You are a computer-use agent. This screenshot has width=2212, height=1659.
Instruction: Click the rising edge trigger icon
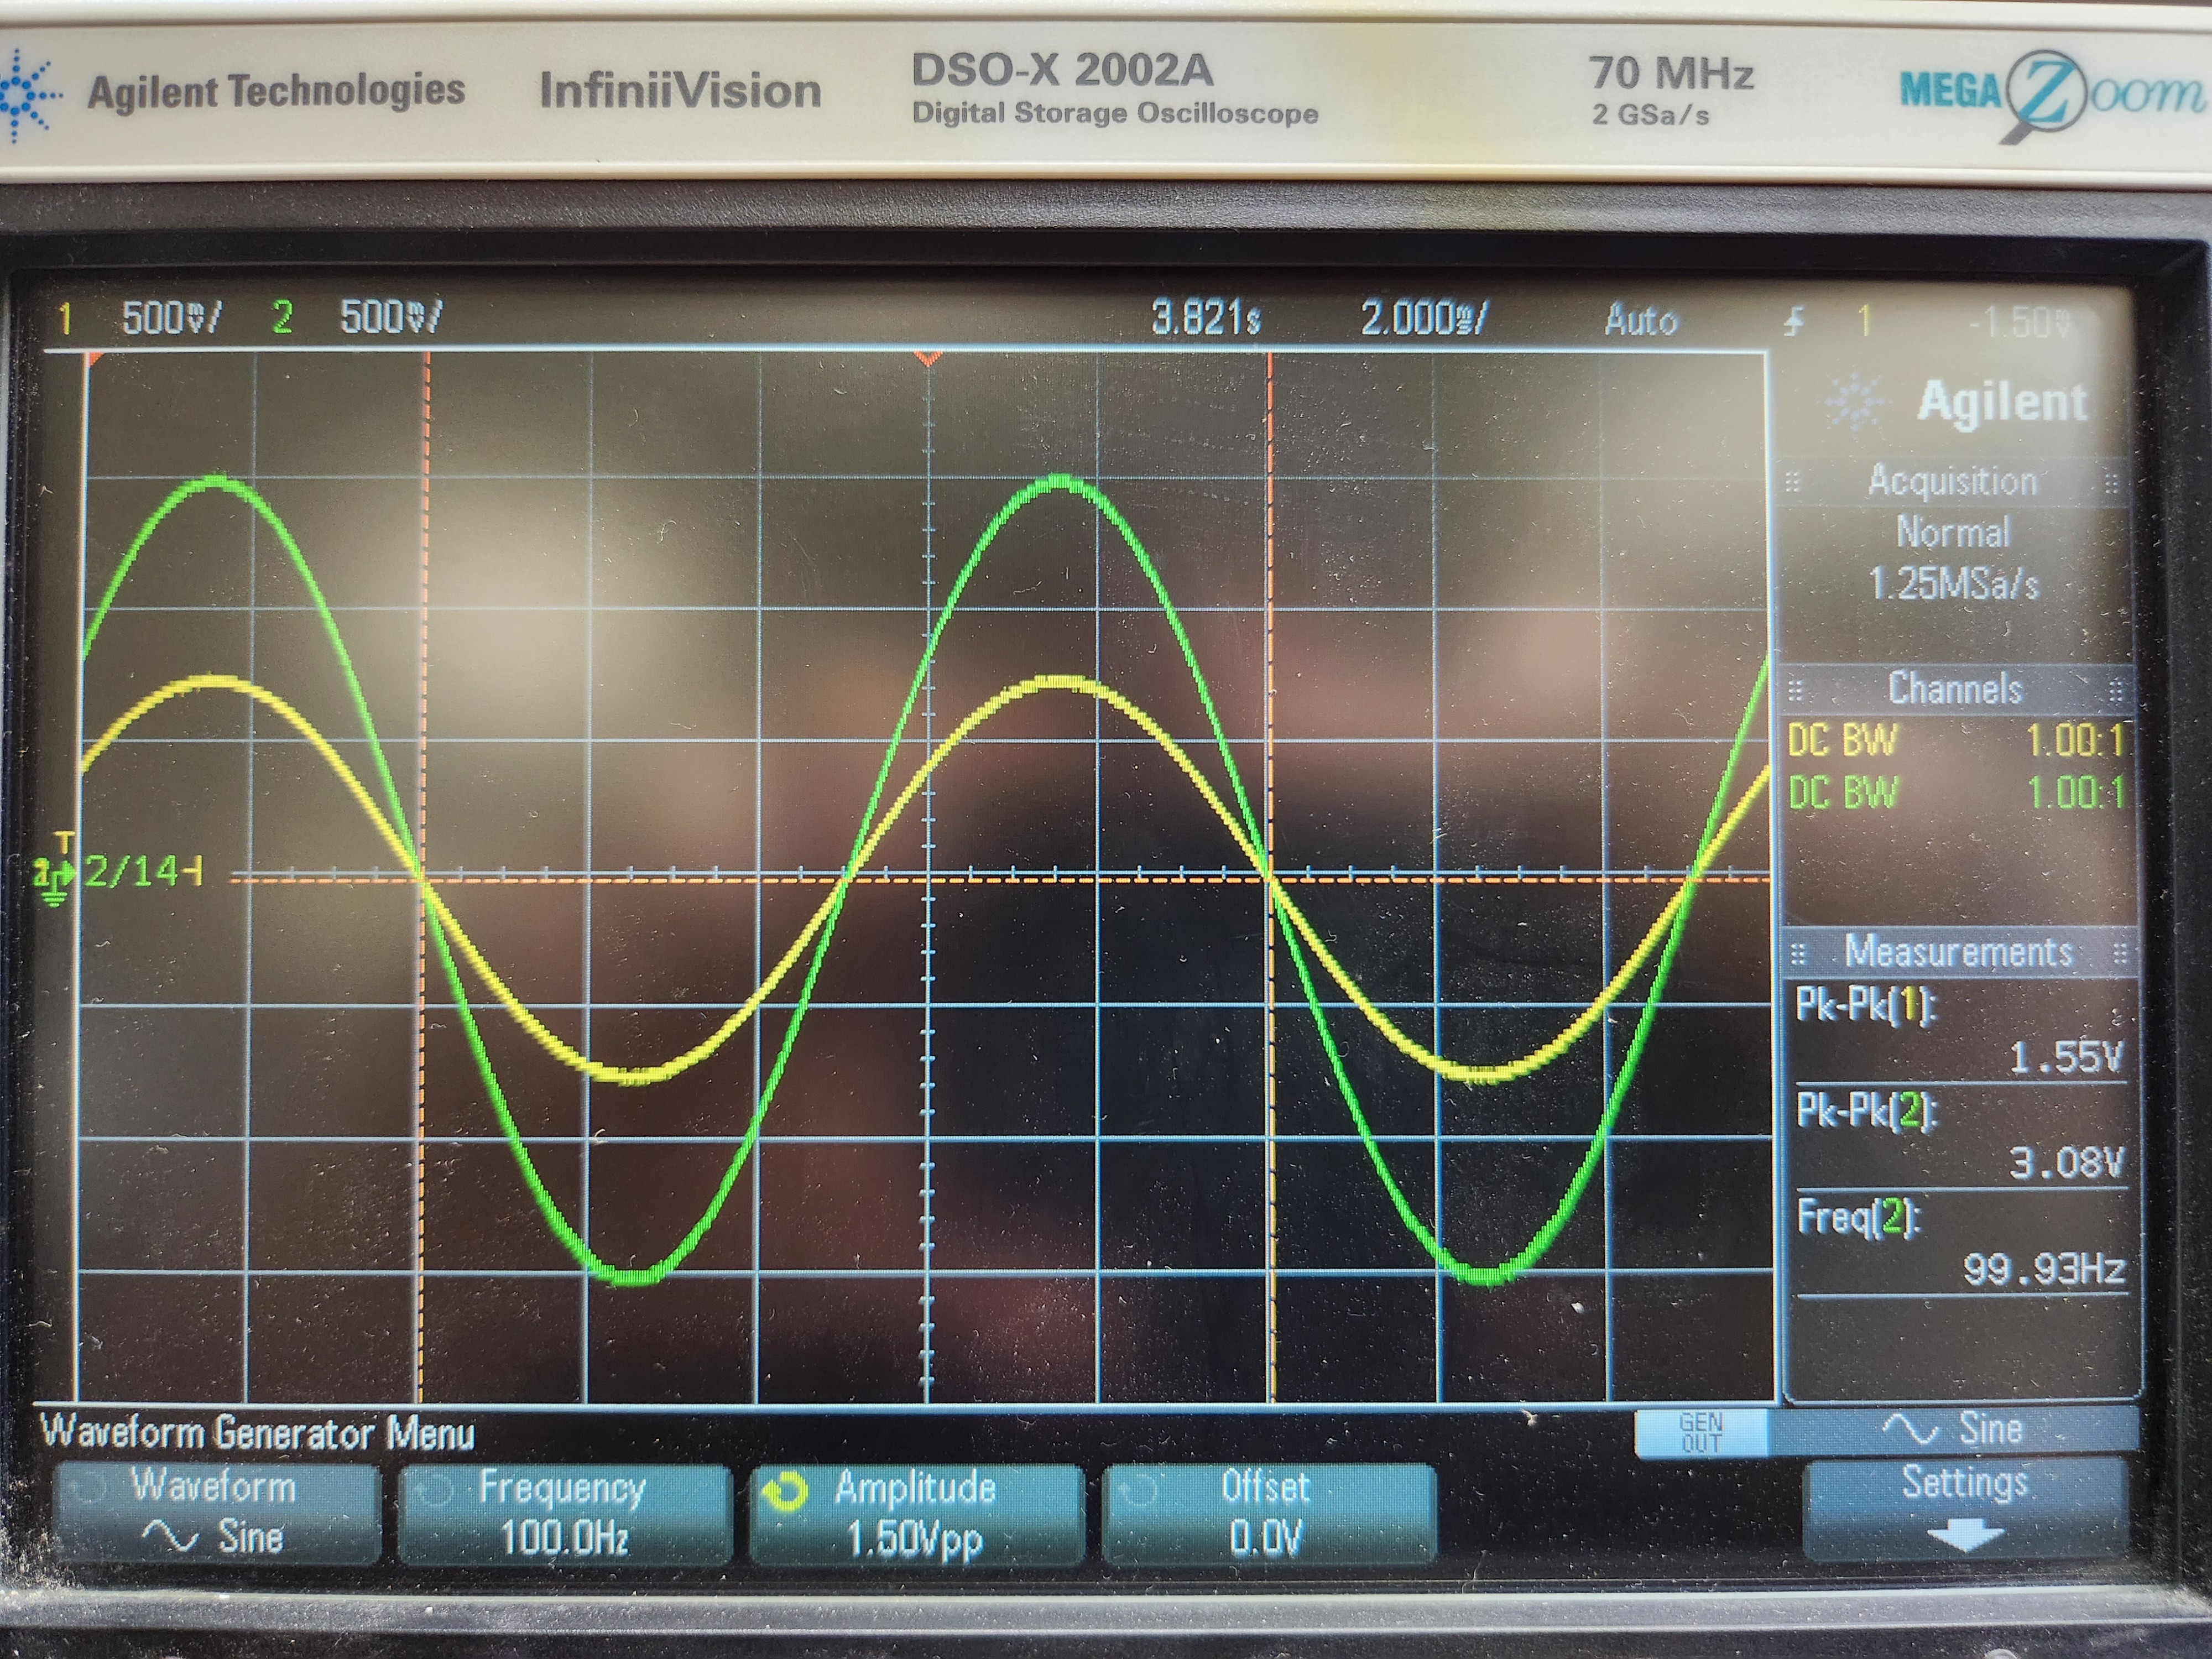(x=1796, y=322)
